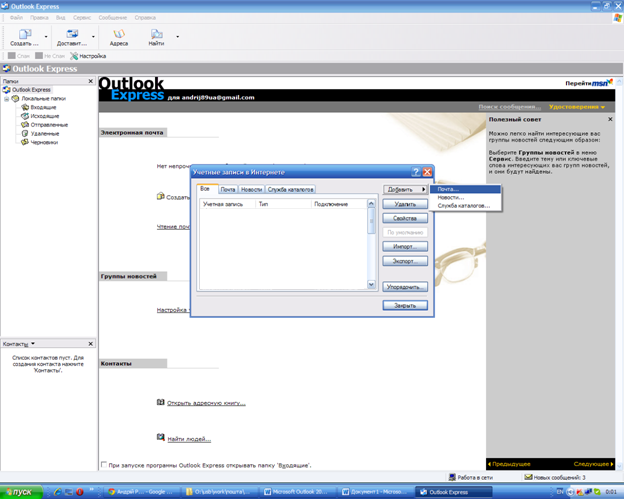Click the accounts list scrollbar thumb
This screenshot has height=499, width=624.
371,221
